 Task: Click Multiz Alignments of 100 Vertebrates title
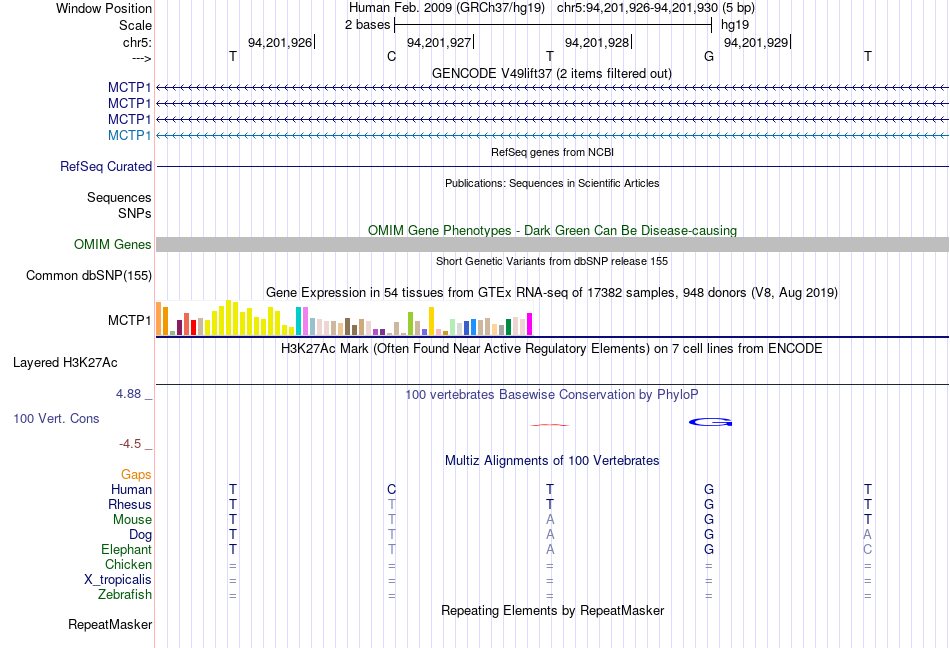(552, 460)
